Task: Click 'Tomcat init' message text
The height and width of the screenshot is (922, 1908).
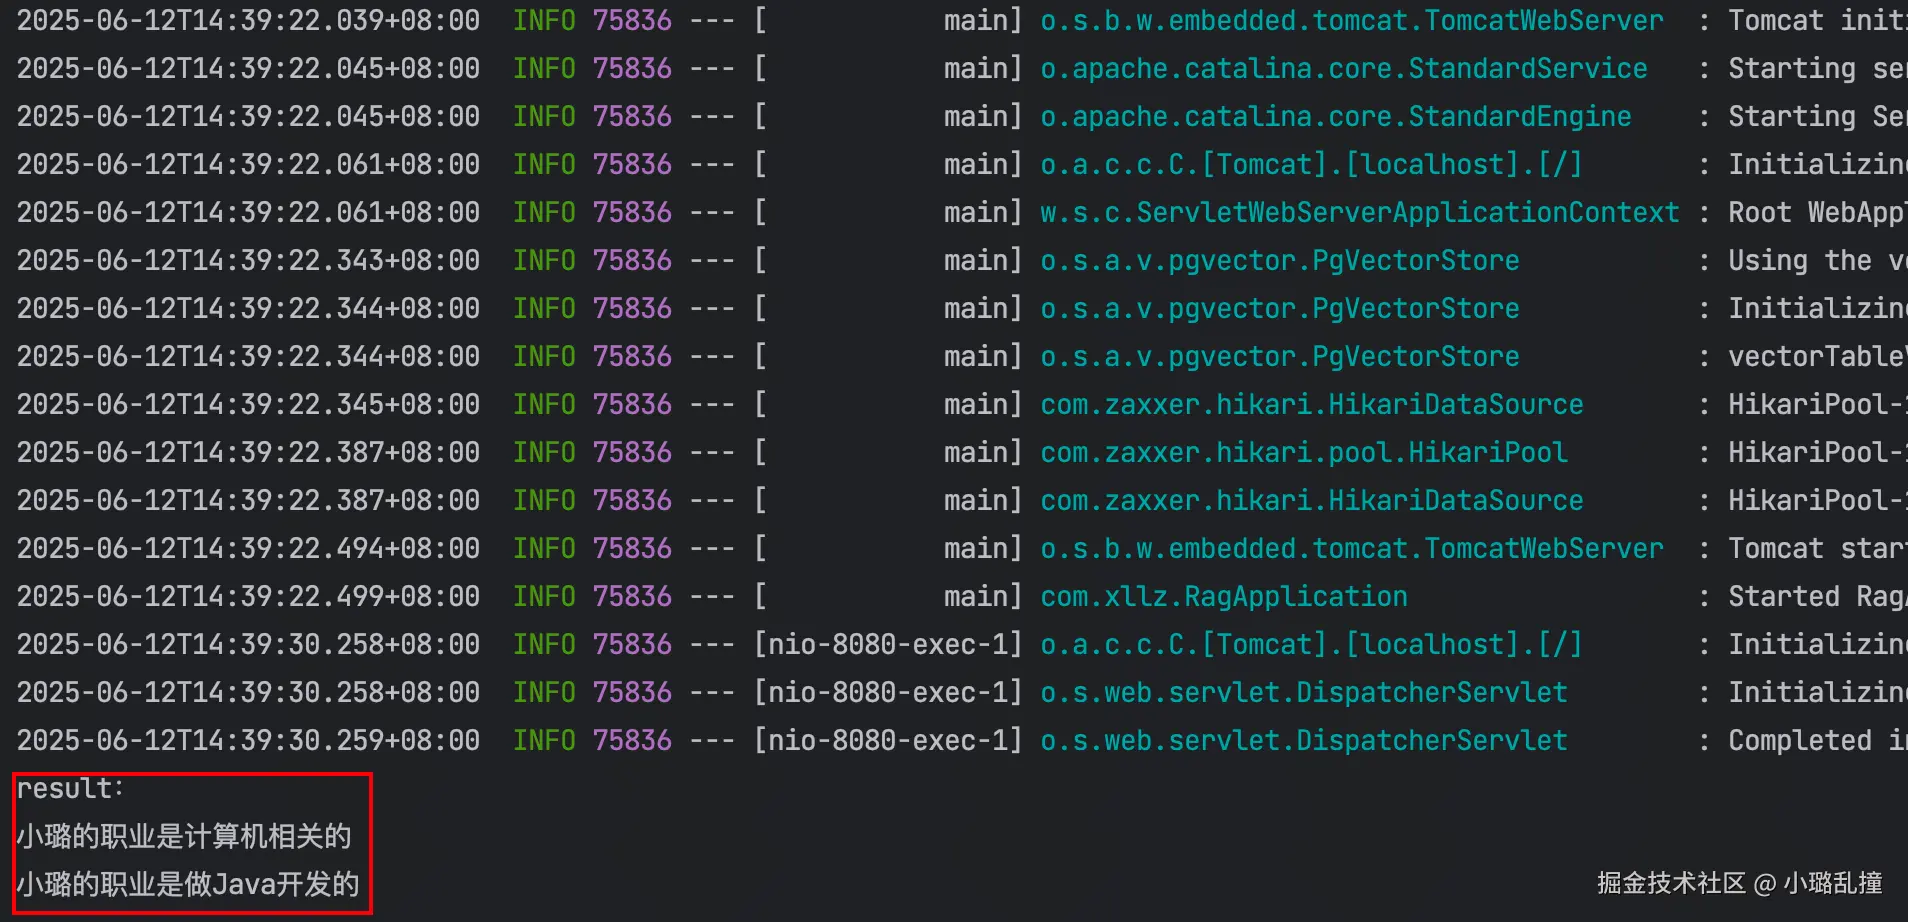Action: [1817, 20]
